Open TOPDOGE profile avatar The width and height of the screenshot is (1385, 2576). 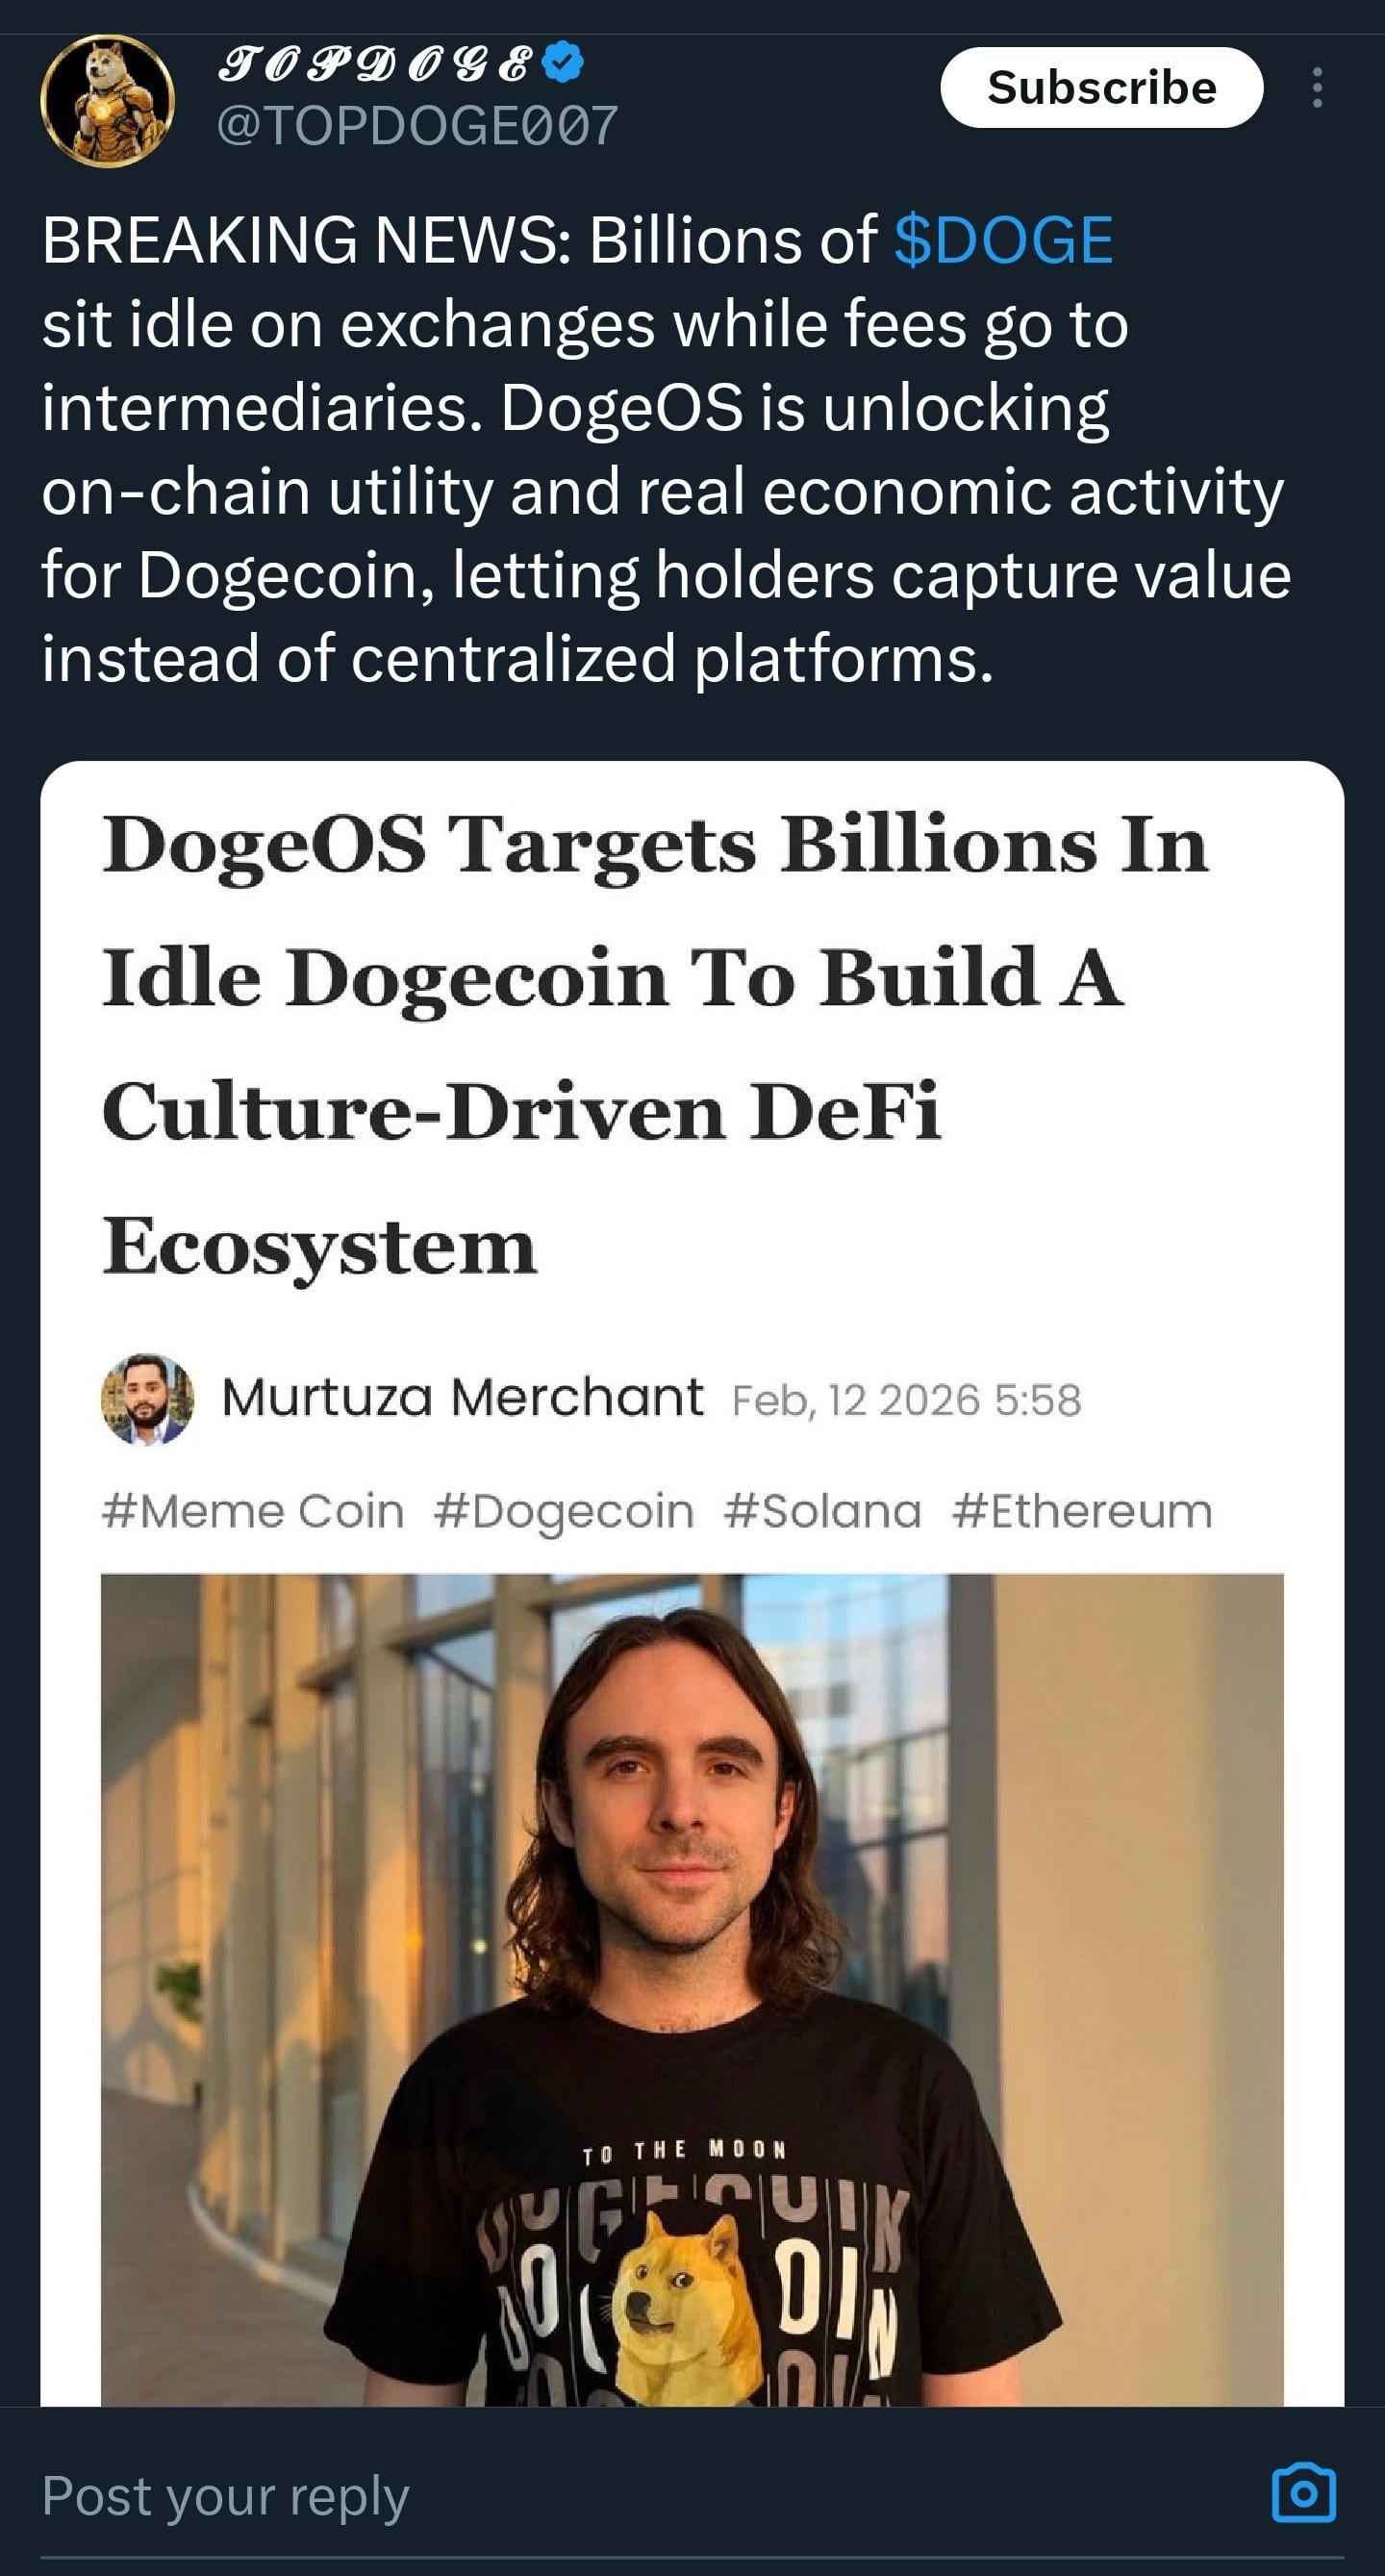tap(107, 101)
